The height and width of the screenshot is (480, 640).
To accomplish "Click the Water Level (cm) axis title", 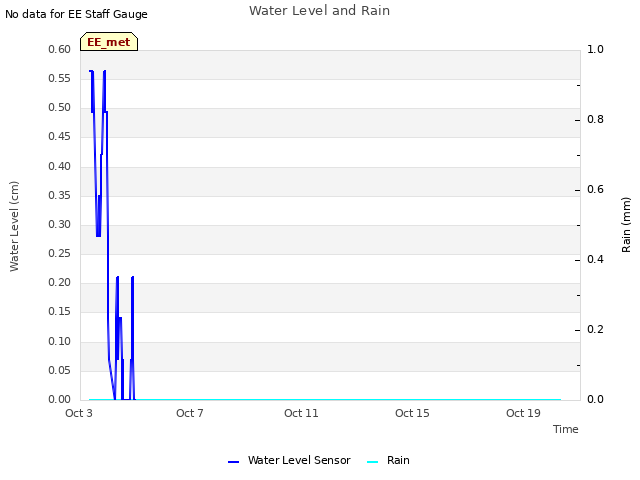I will [x=14, y=227].
